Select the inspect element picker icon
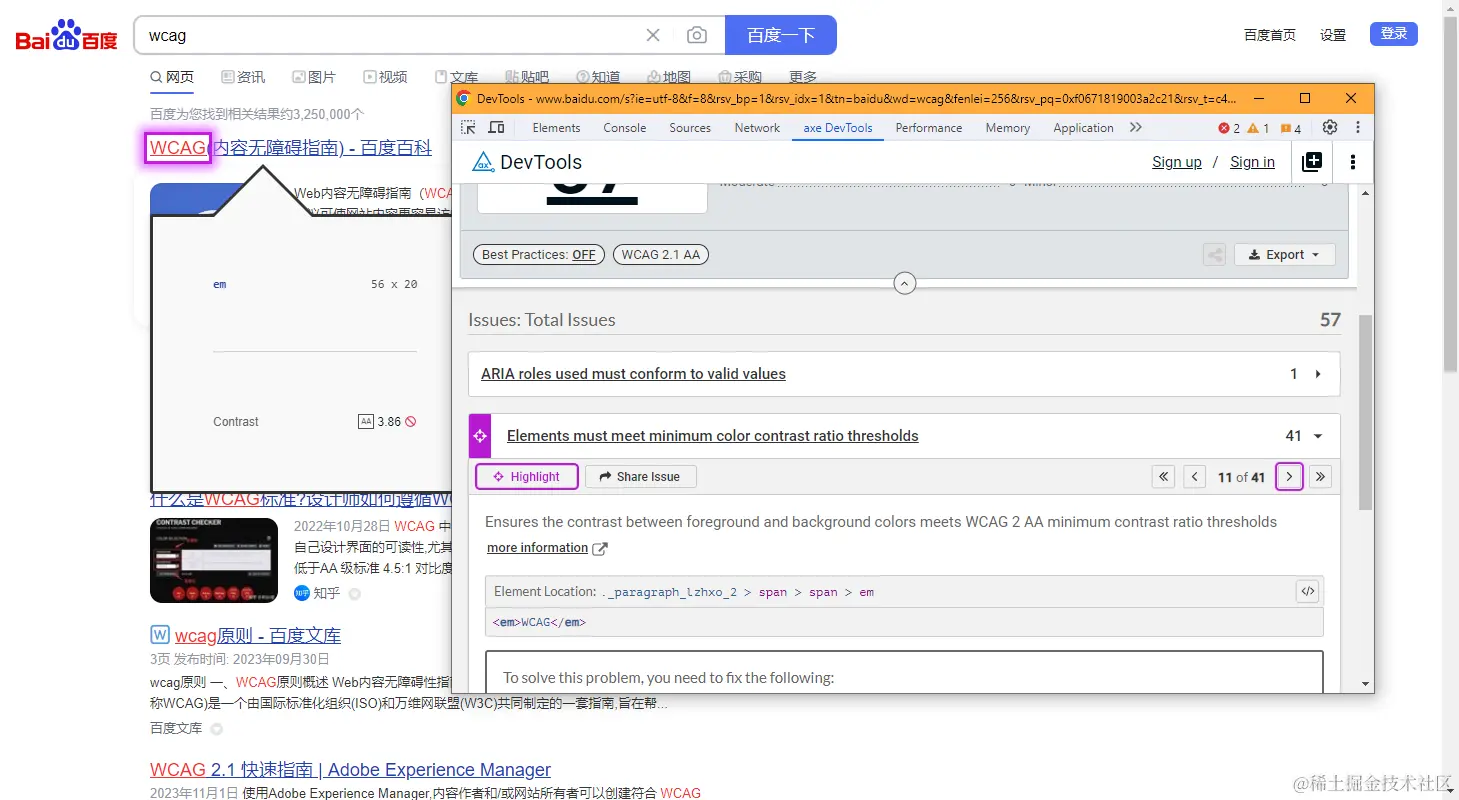 click(x=468, y=128)
